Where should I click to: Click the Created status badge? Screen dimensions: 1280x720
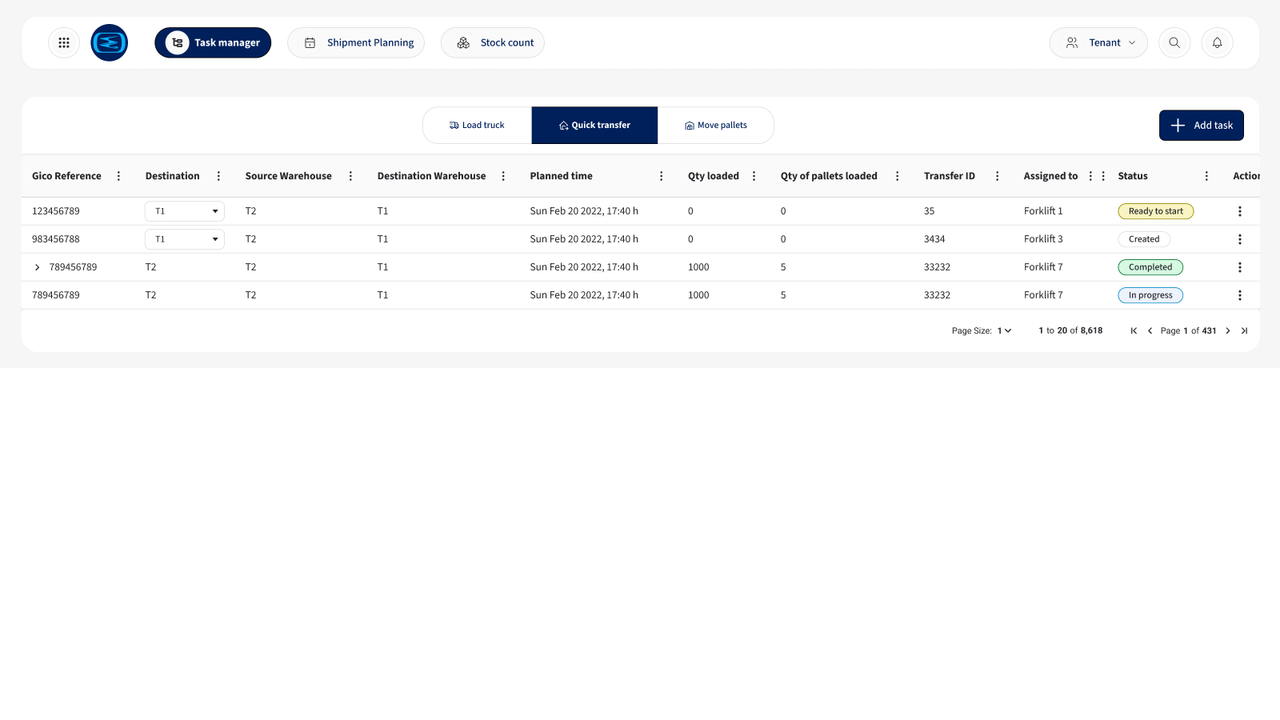click(x=1144, y=239)
